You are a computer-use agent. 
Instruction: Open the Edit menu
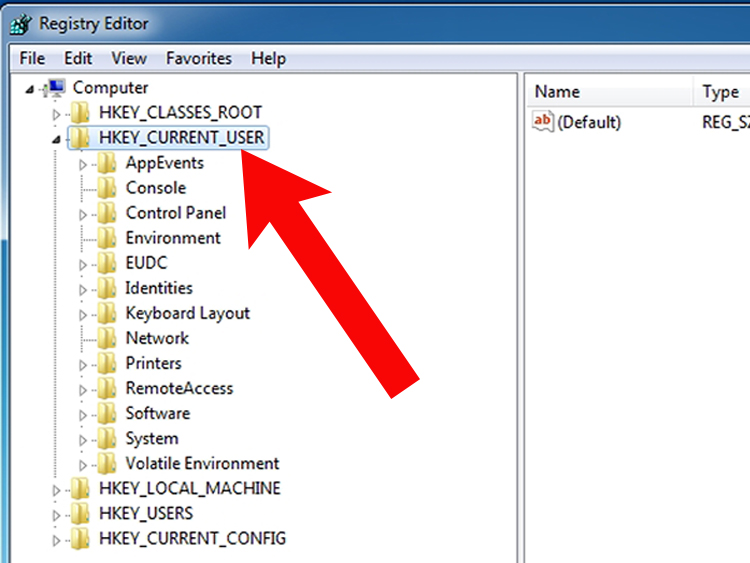78,58
